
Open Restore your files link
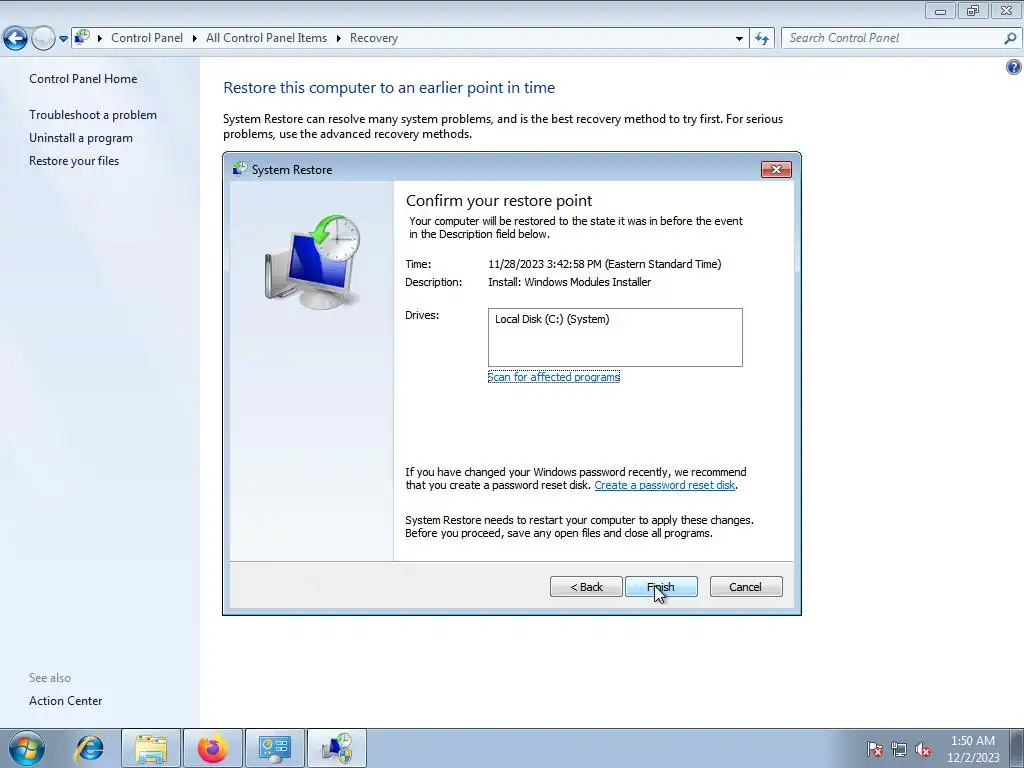74,161
